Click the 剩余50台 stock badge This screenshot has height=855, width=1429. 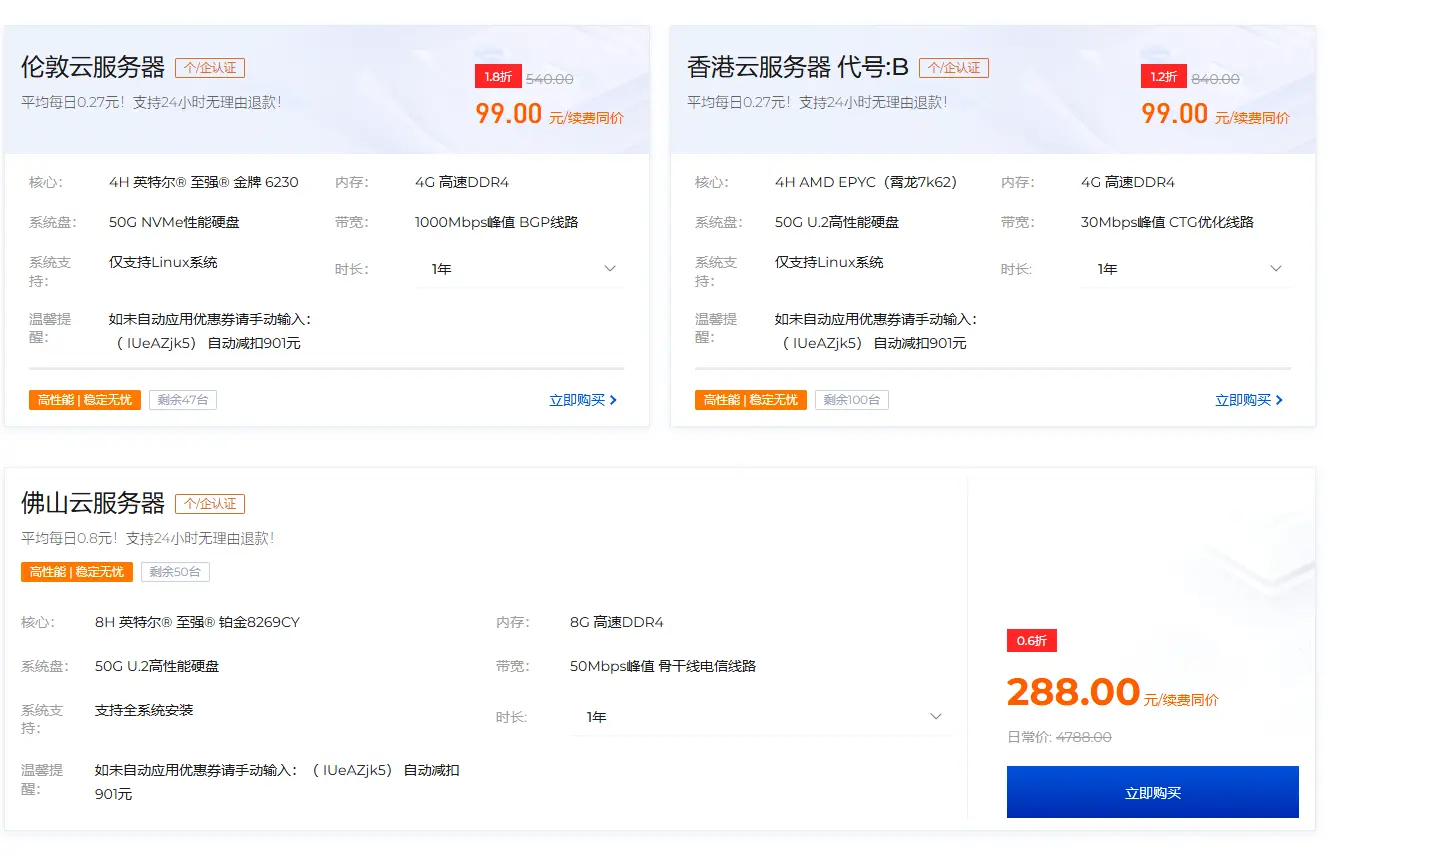point(175,572)
